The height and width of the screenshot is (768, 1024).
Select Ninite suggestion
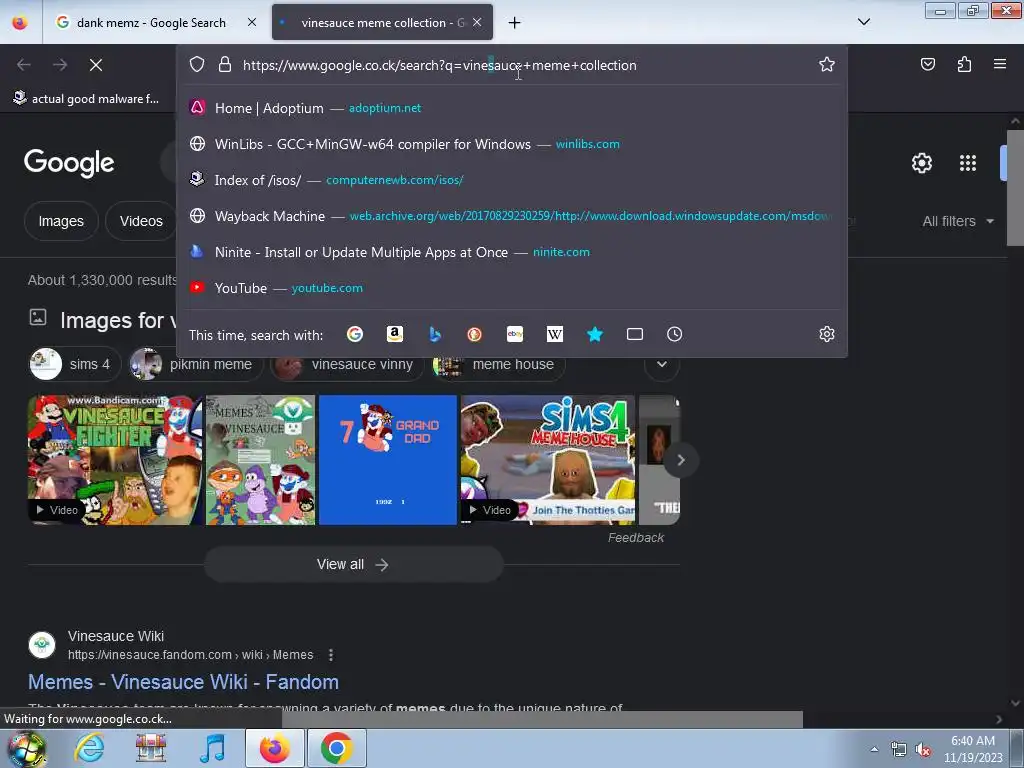click(x=511, y=251)
